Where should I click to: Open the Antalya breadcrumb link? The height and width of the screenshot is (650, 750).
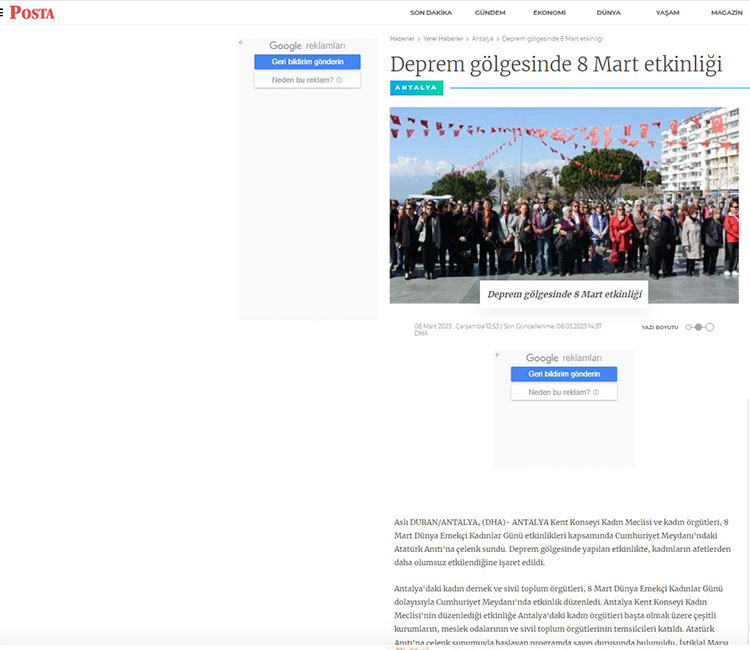click(482, 39)
